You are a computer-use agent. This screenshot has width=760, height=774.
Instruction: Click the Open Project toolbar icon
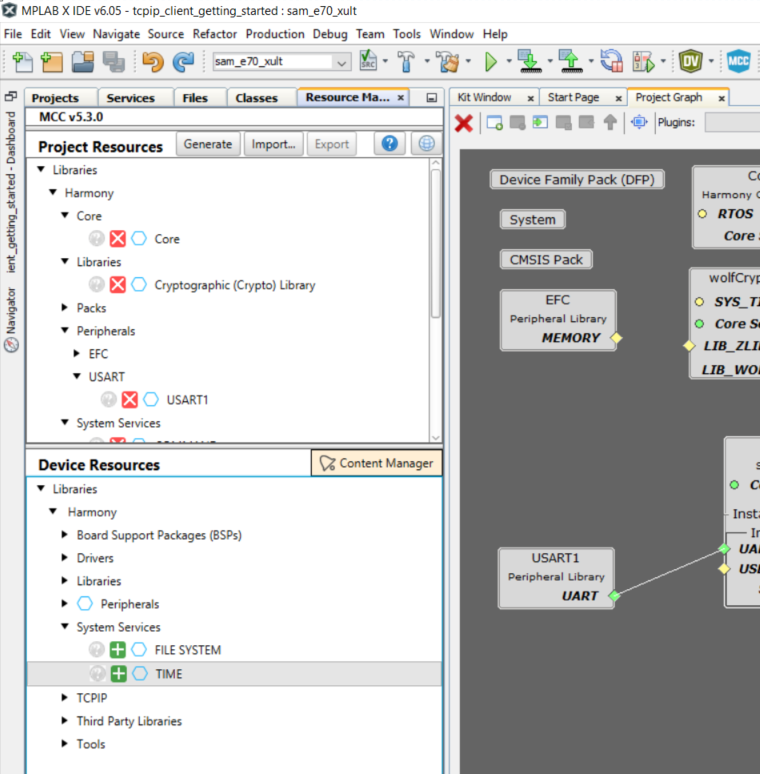tap(82, 62)
